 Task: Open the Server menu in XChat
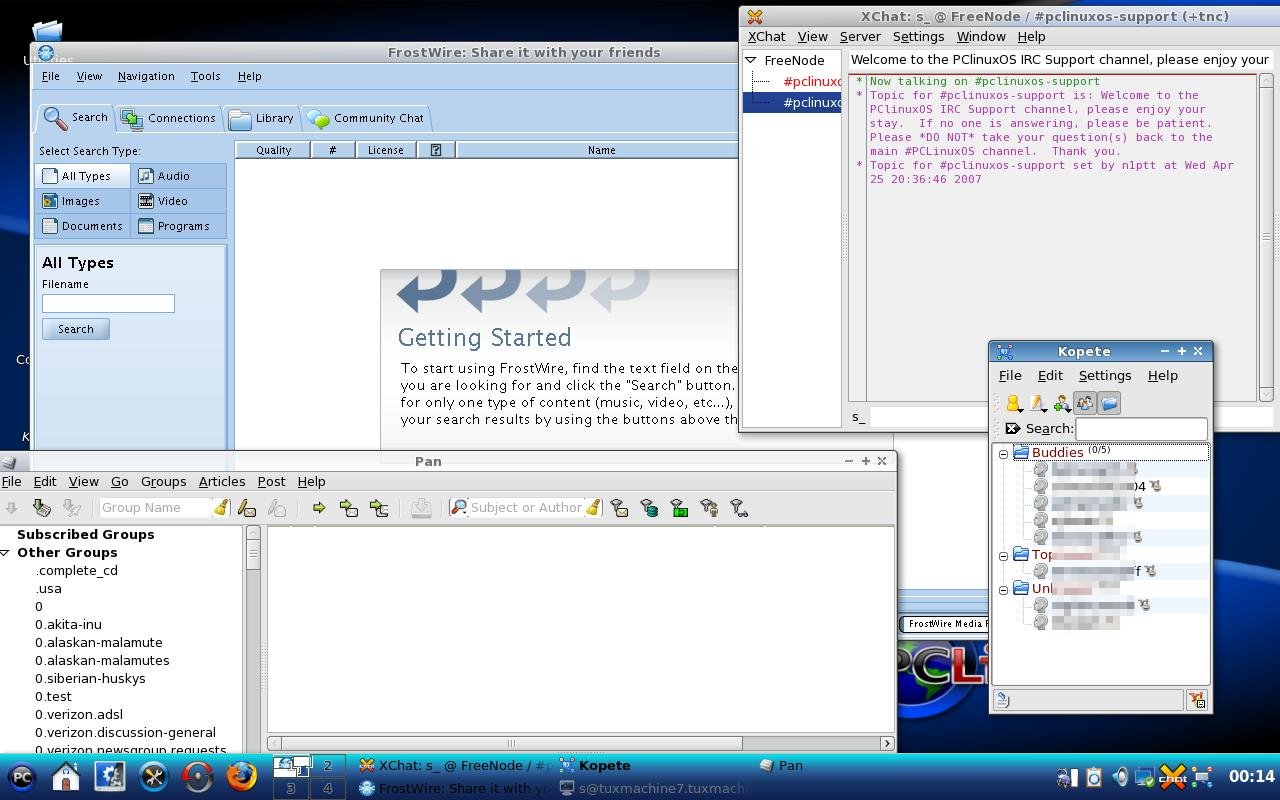click(860, 36)
